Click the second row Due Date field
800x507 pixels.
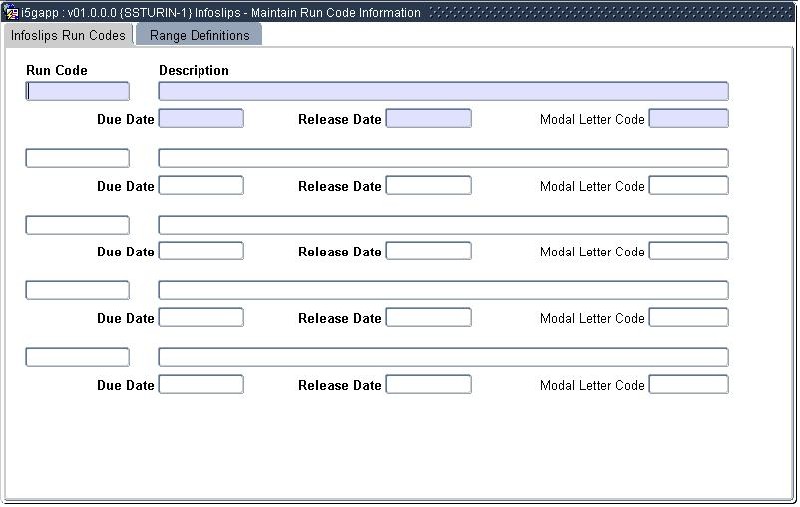click(201, 185)
